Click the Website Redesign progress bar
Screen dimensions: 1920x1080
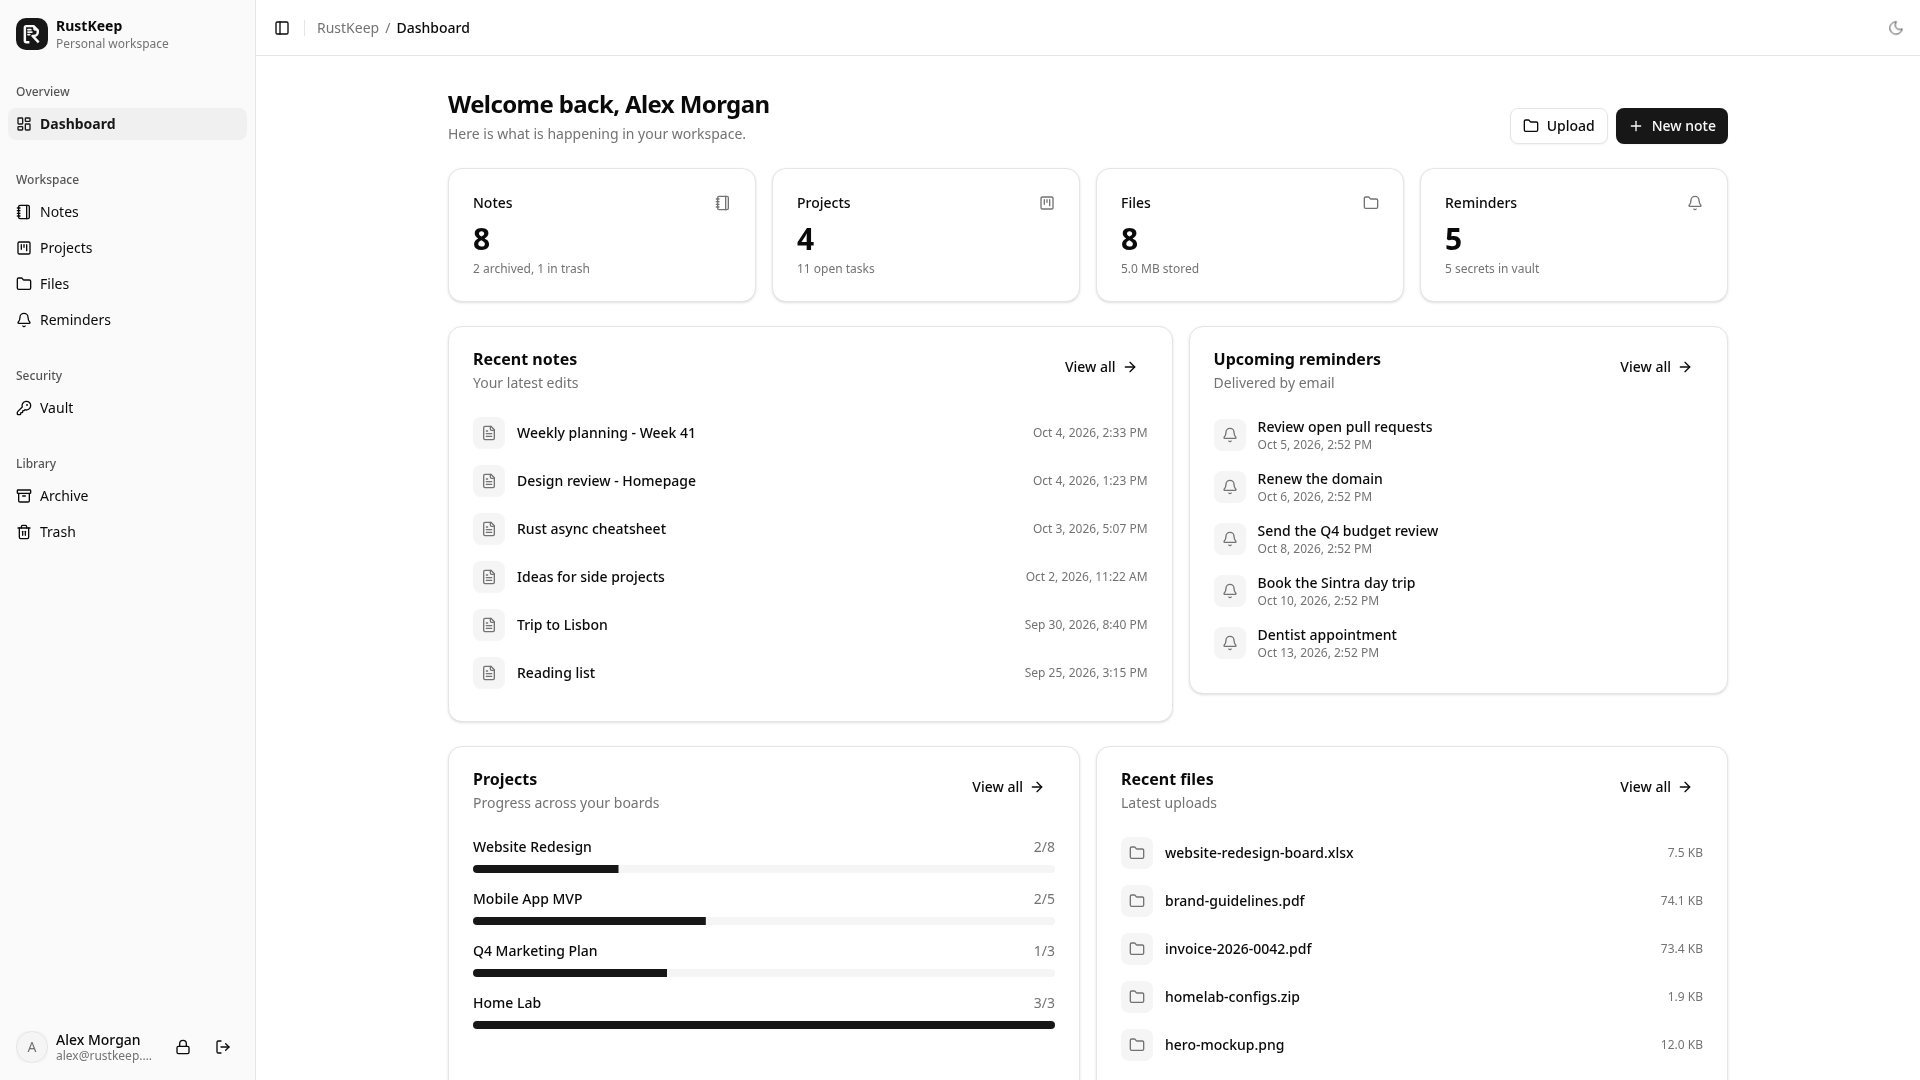764,869
